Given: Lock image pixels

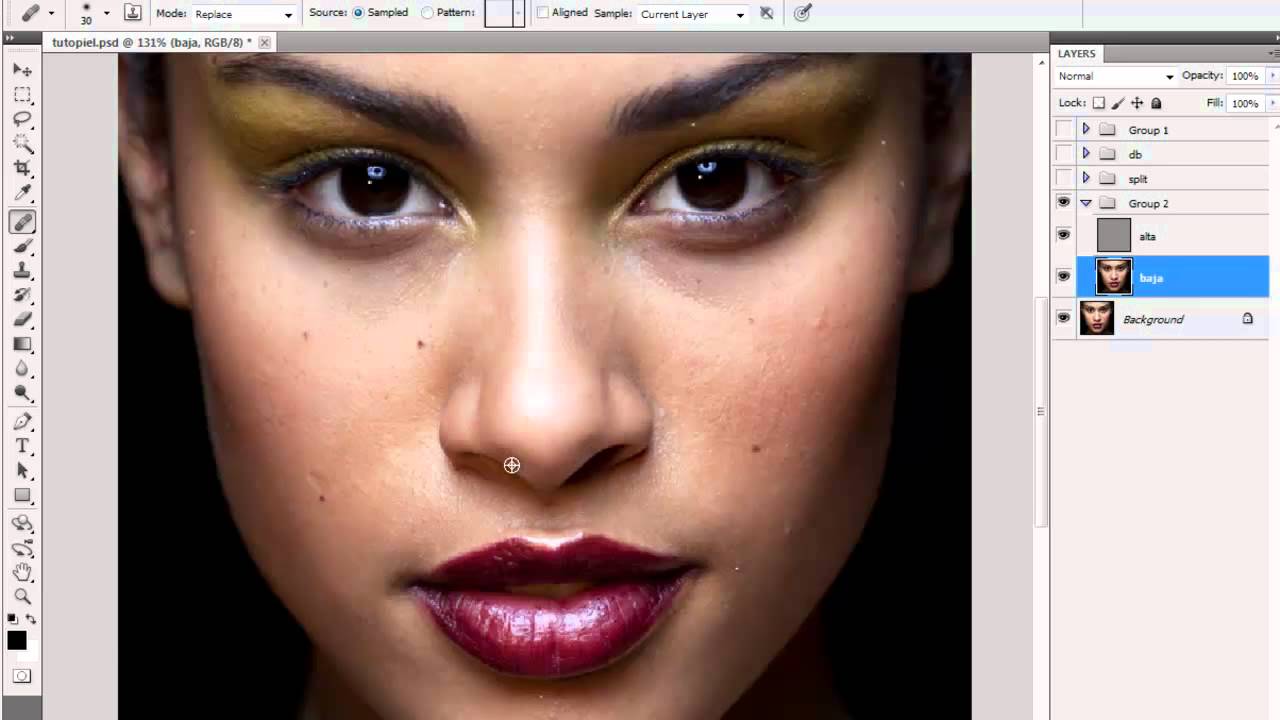Looking at the screenshot, I should 1118,103.
